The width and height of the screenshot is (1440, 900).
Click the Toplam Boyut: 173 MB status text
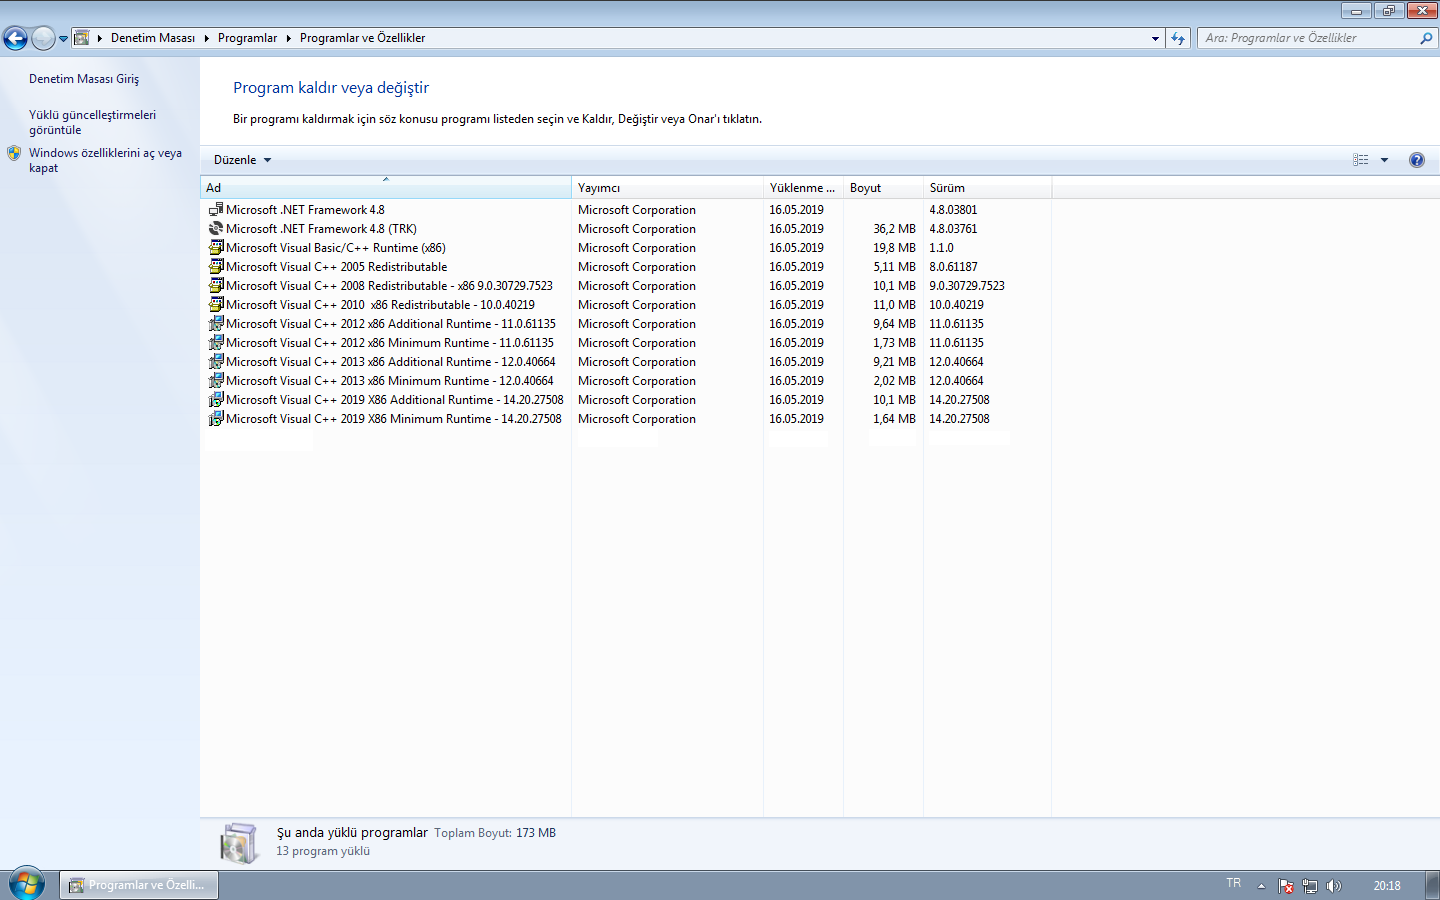(x=495, y=833)
